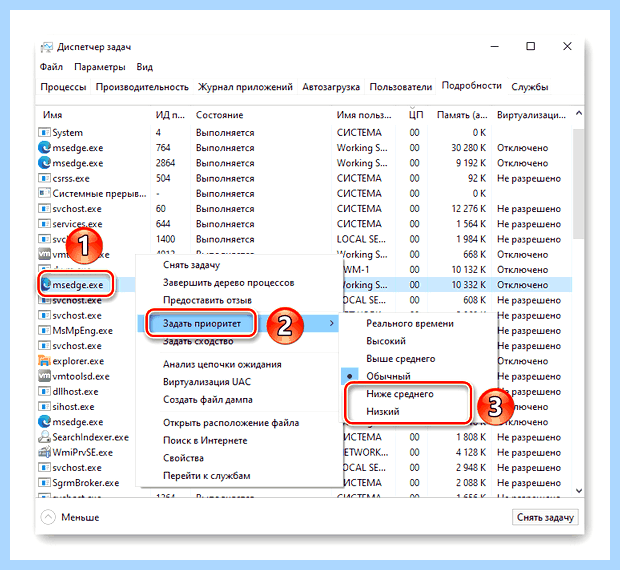Choose Снять задачу in context menu
The width and height of the screenshot is (620, 570).
pyautogui.click(x=191, y=265)
